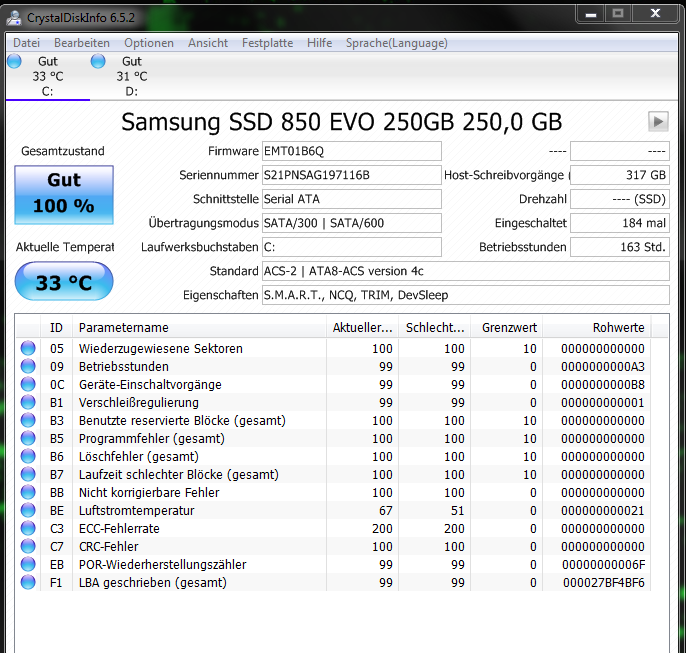Click the Übertragungsmodus field

click(352, 223)
